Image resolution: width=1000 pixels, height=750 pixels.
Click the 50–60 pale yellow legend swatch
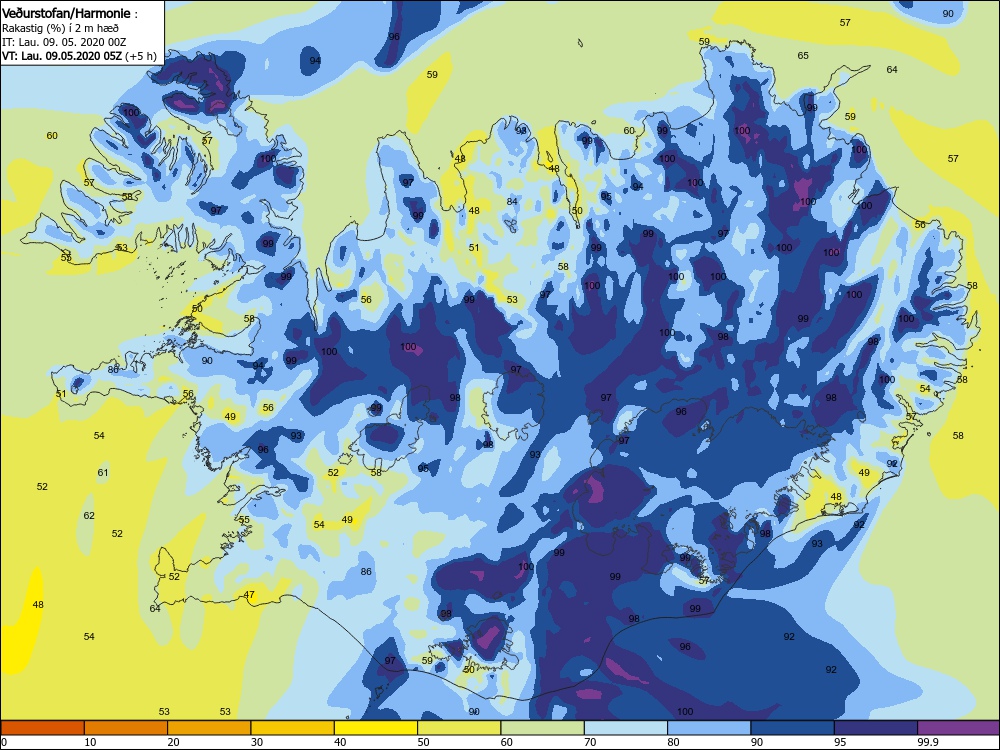pos(459,728)
